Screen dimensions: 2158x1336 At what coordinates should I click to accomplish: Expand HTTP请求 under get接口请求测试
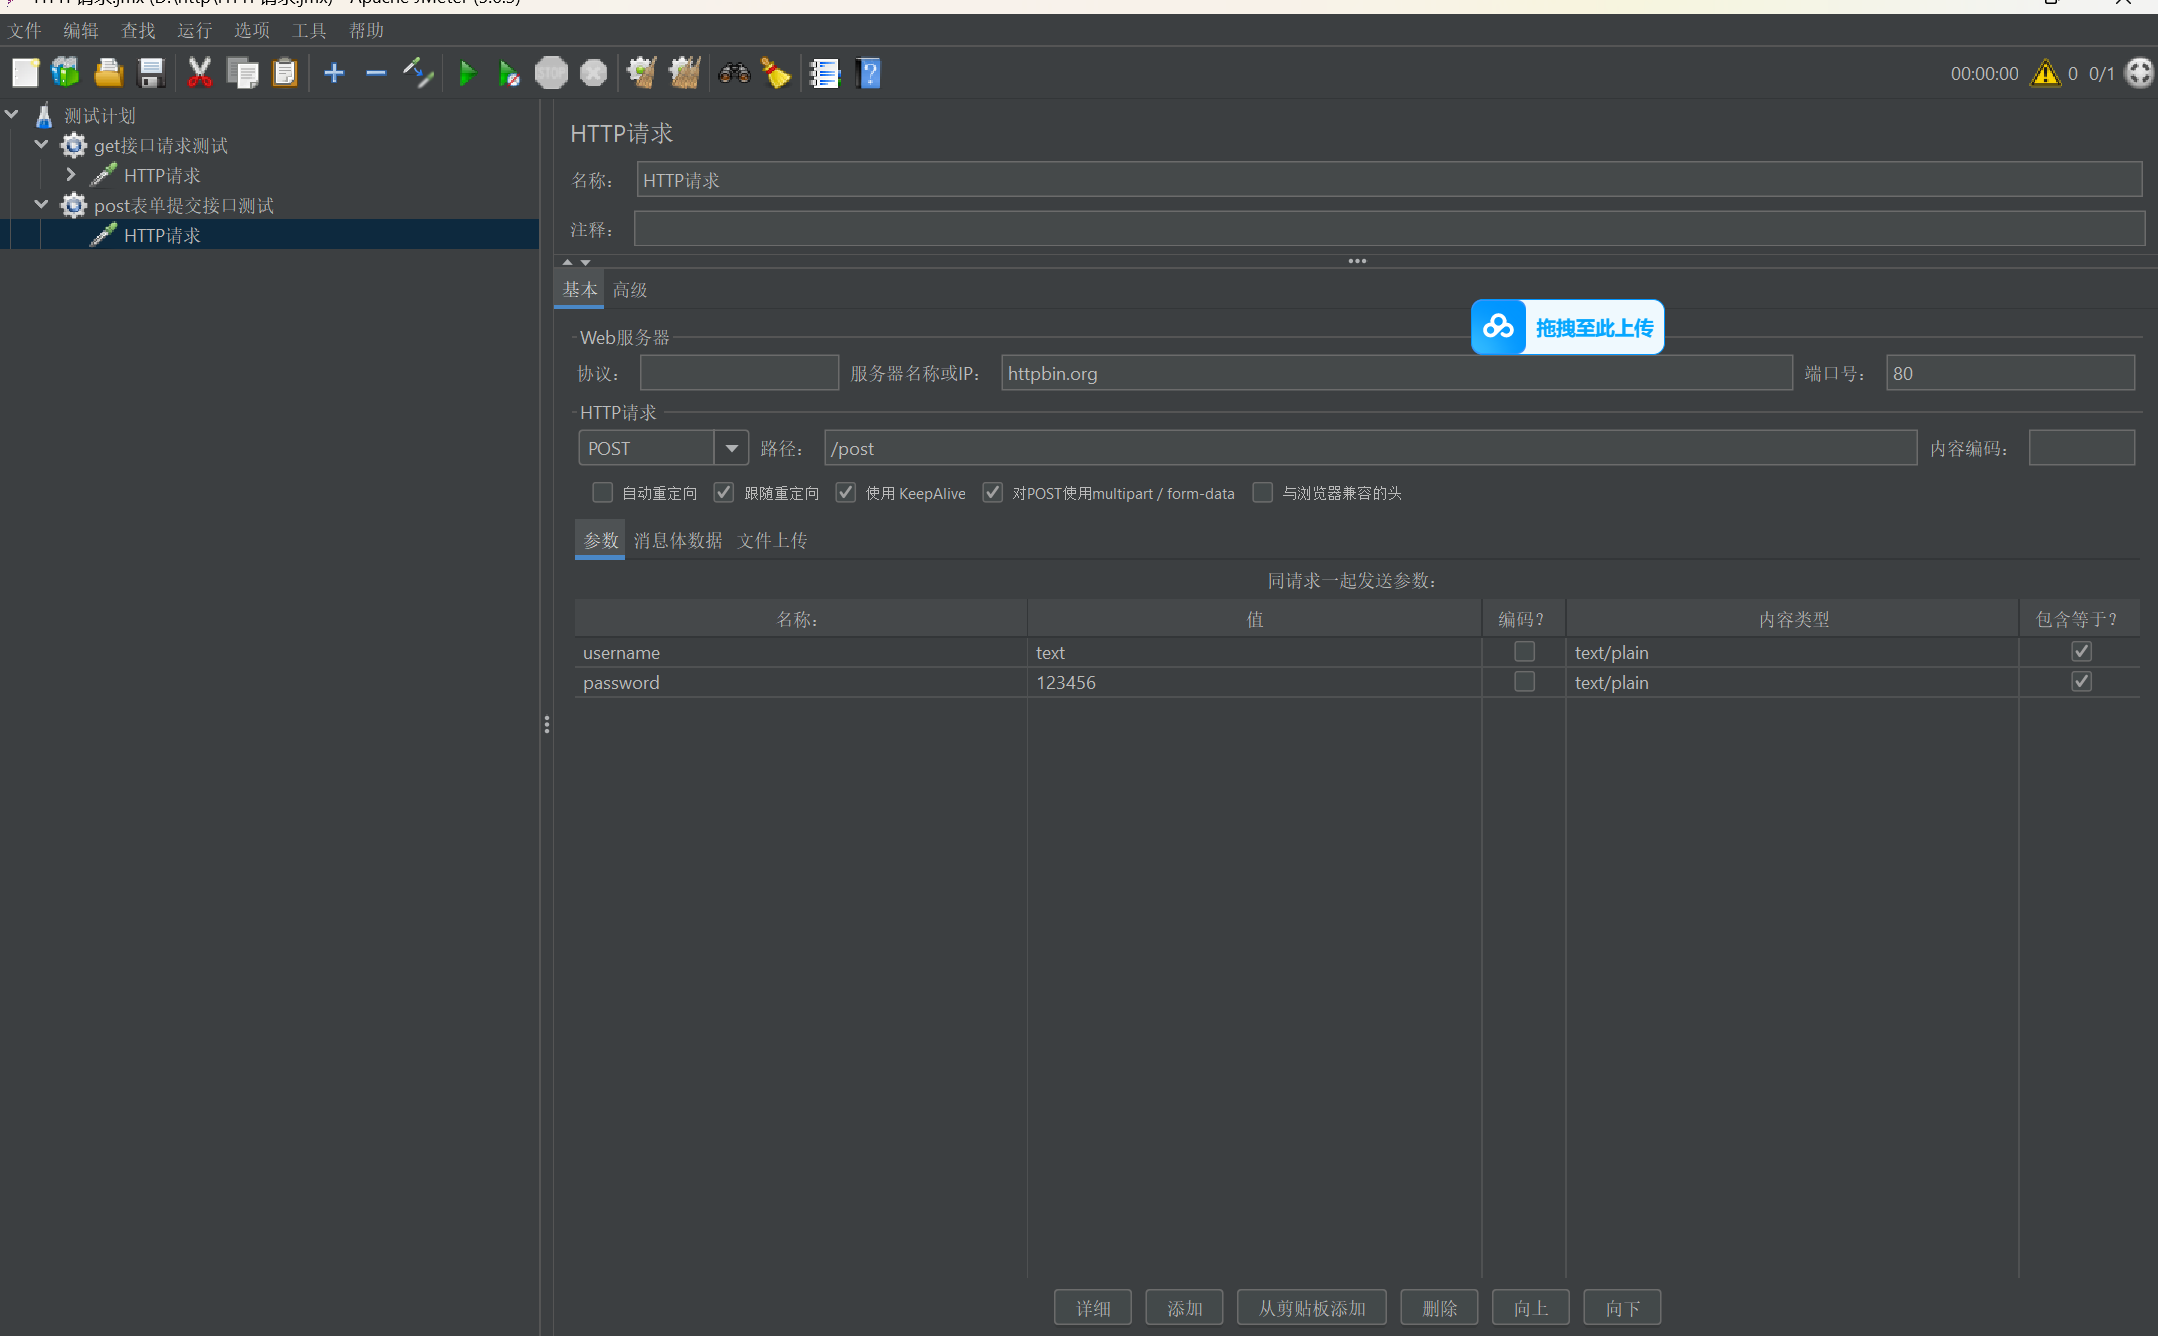[71, 175]
